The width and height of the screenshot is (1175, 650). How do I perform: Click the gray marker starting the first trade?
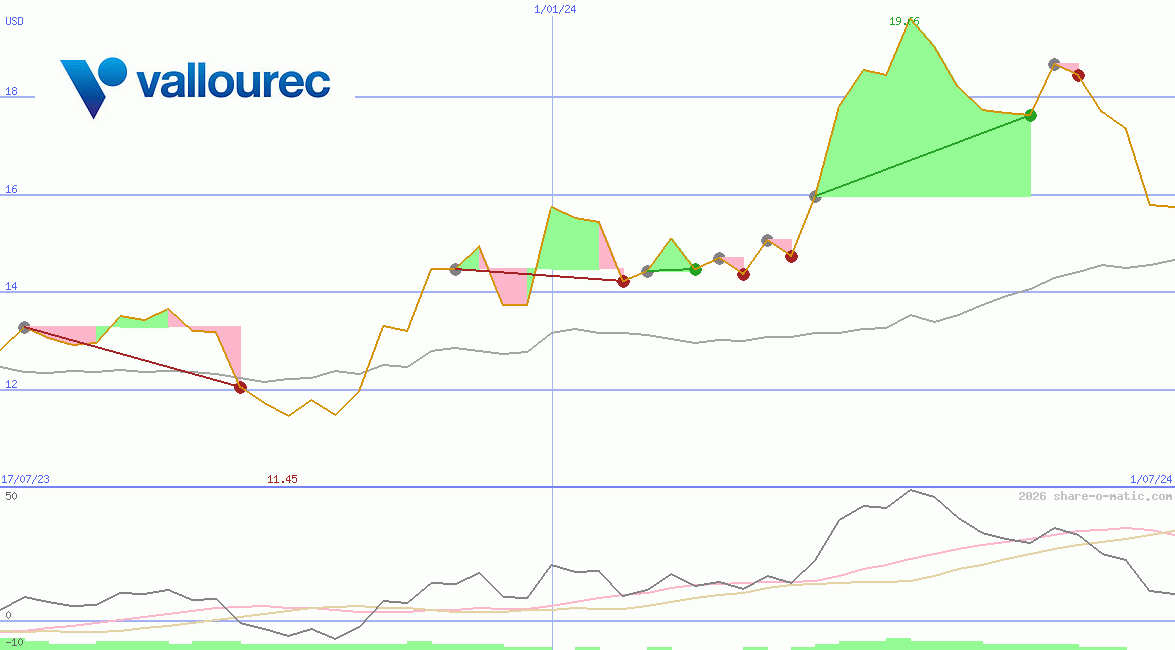(24, 328)
